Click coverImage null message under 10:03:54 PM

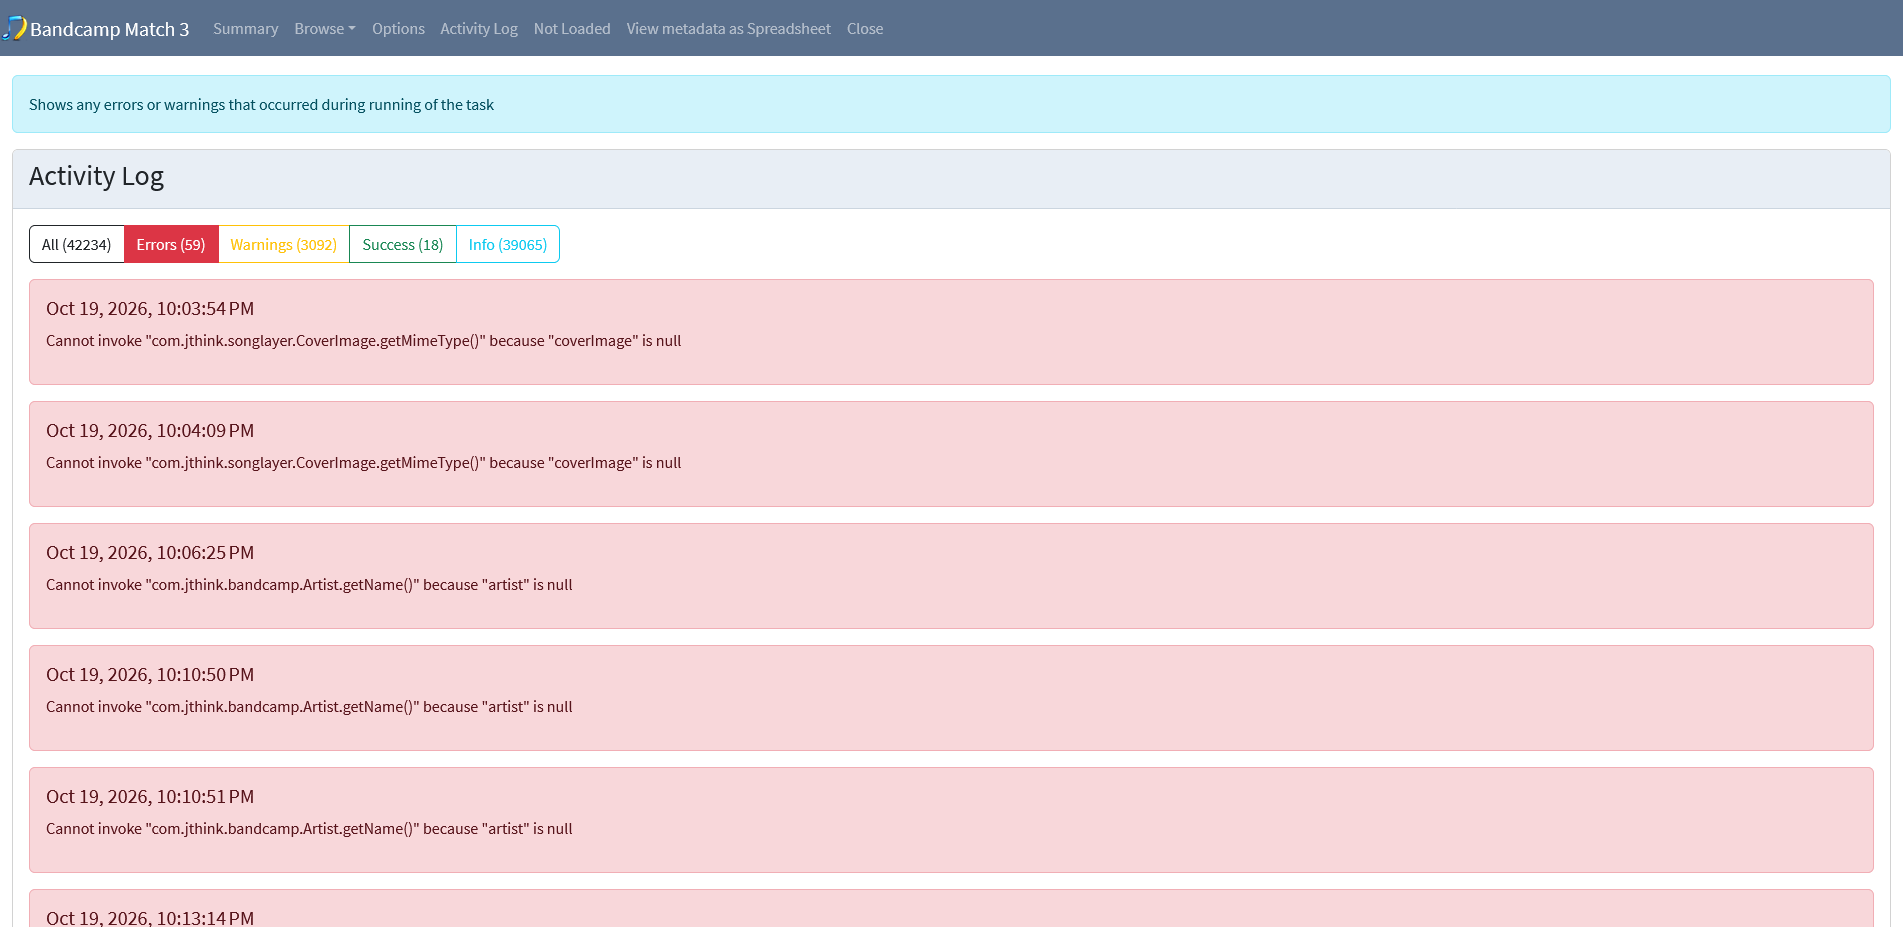pos(363,341)
